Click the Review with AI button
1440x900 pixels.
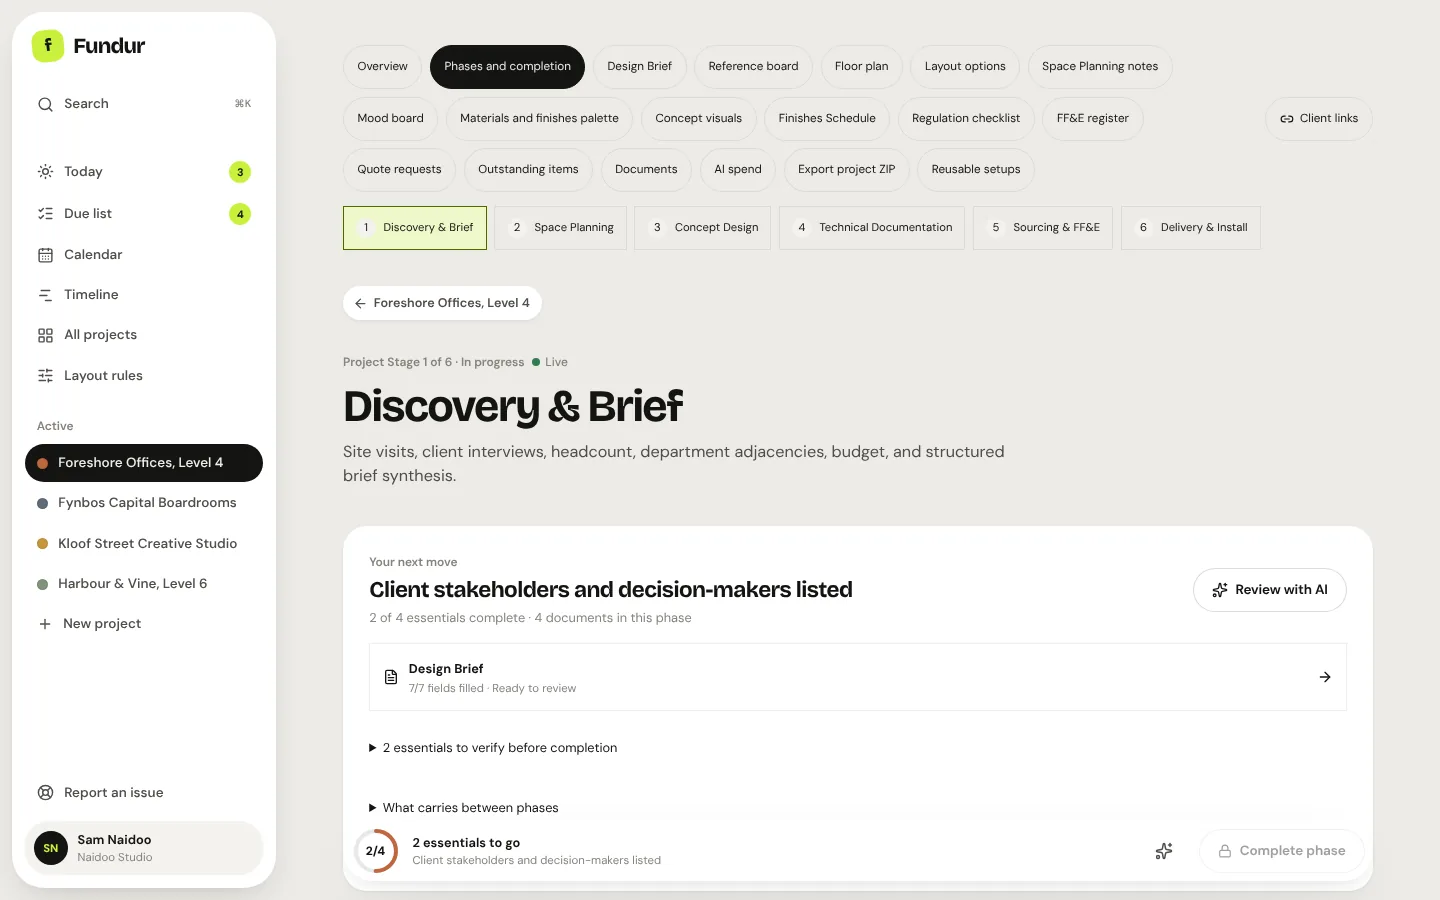point(1270,590)
